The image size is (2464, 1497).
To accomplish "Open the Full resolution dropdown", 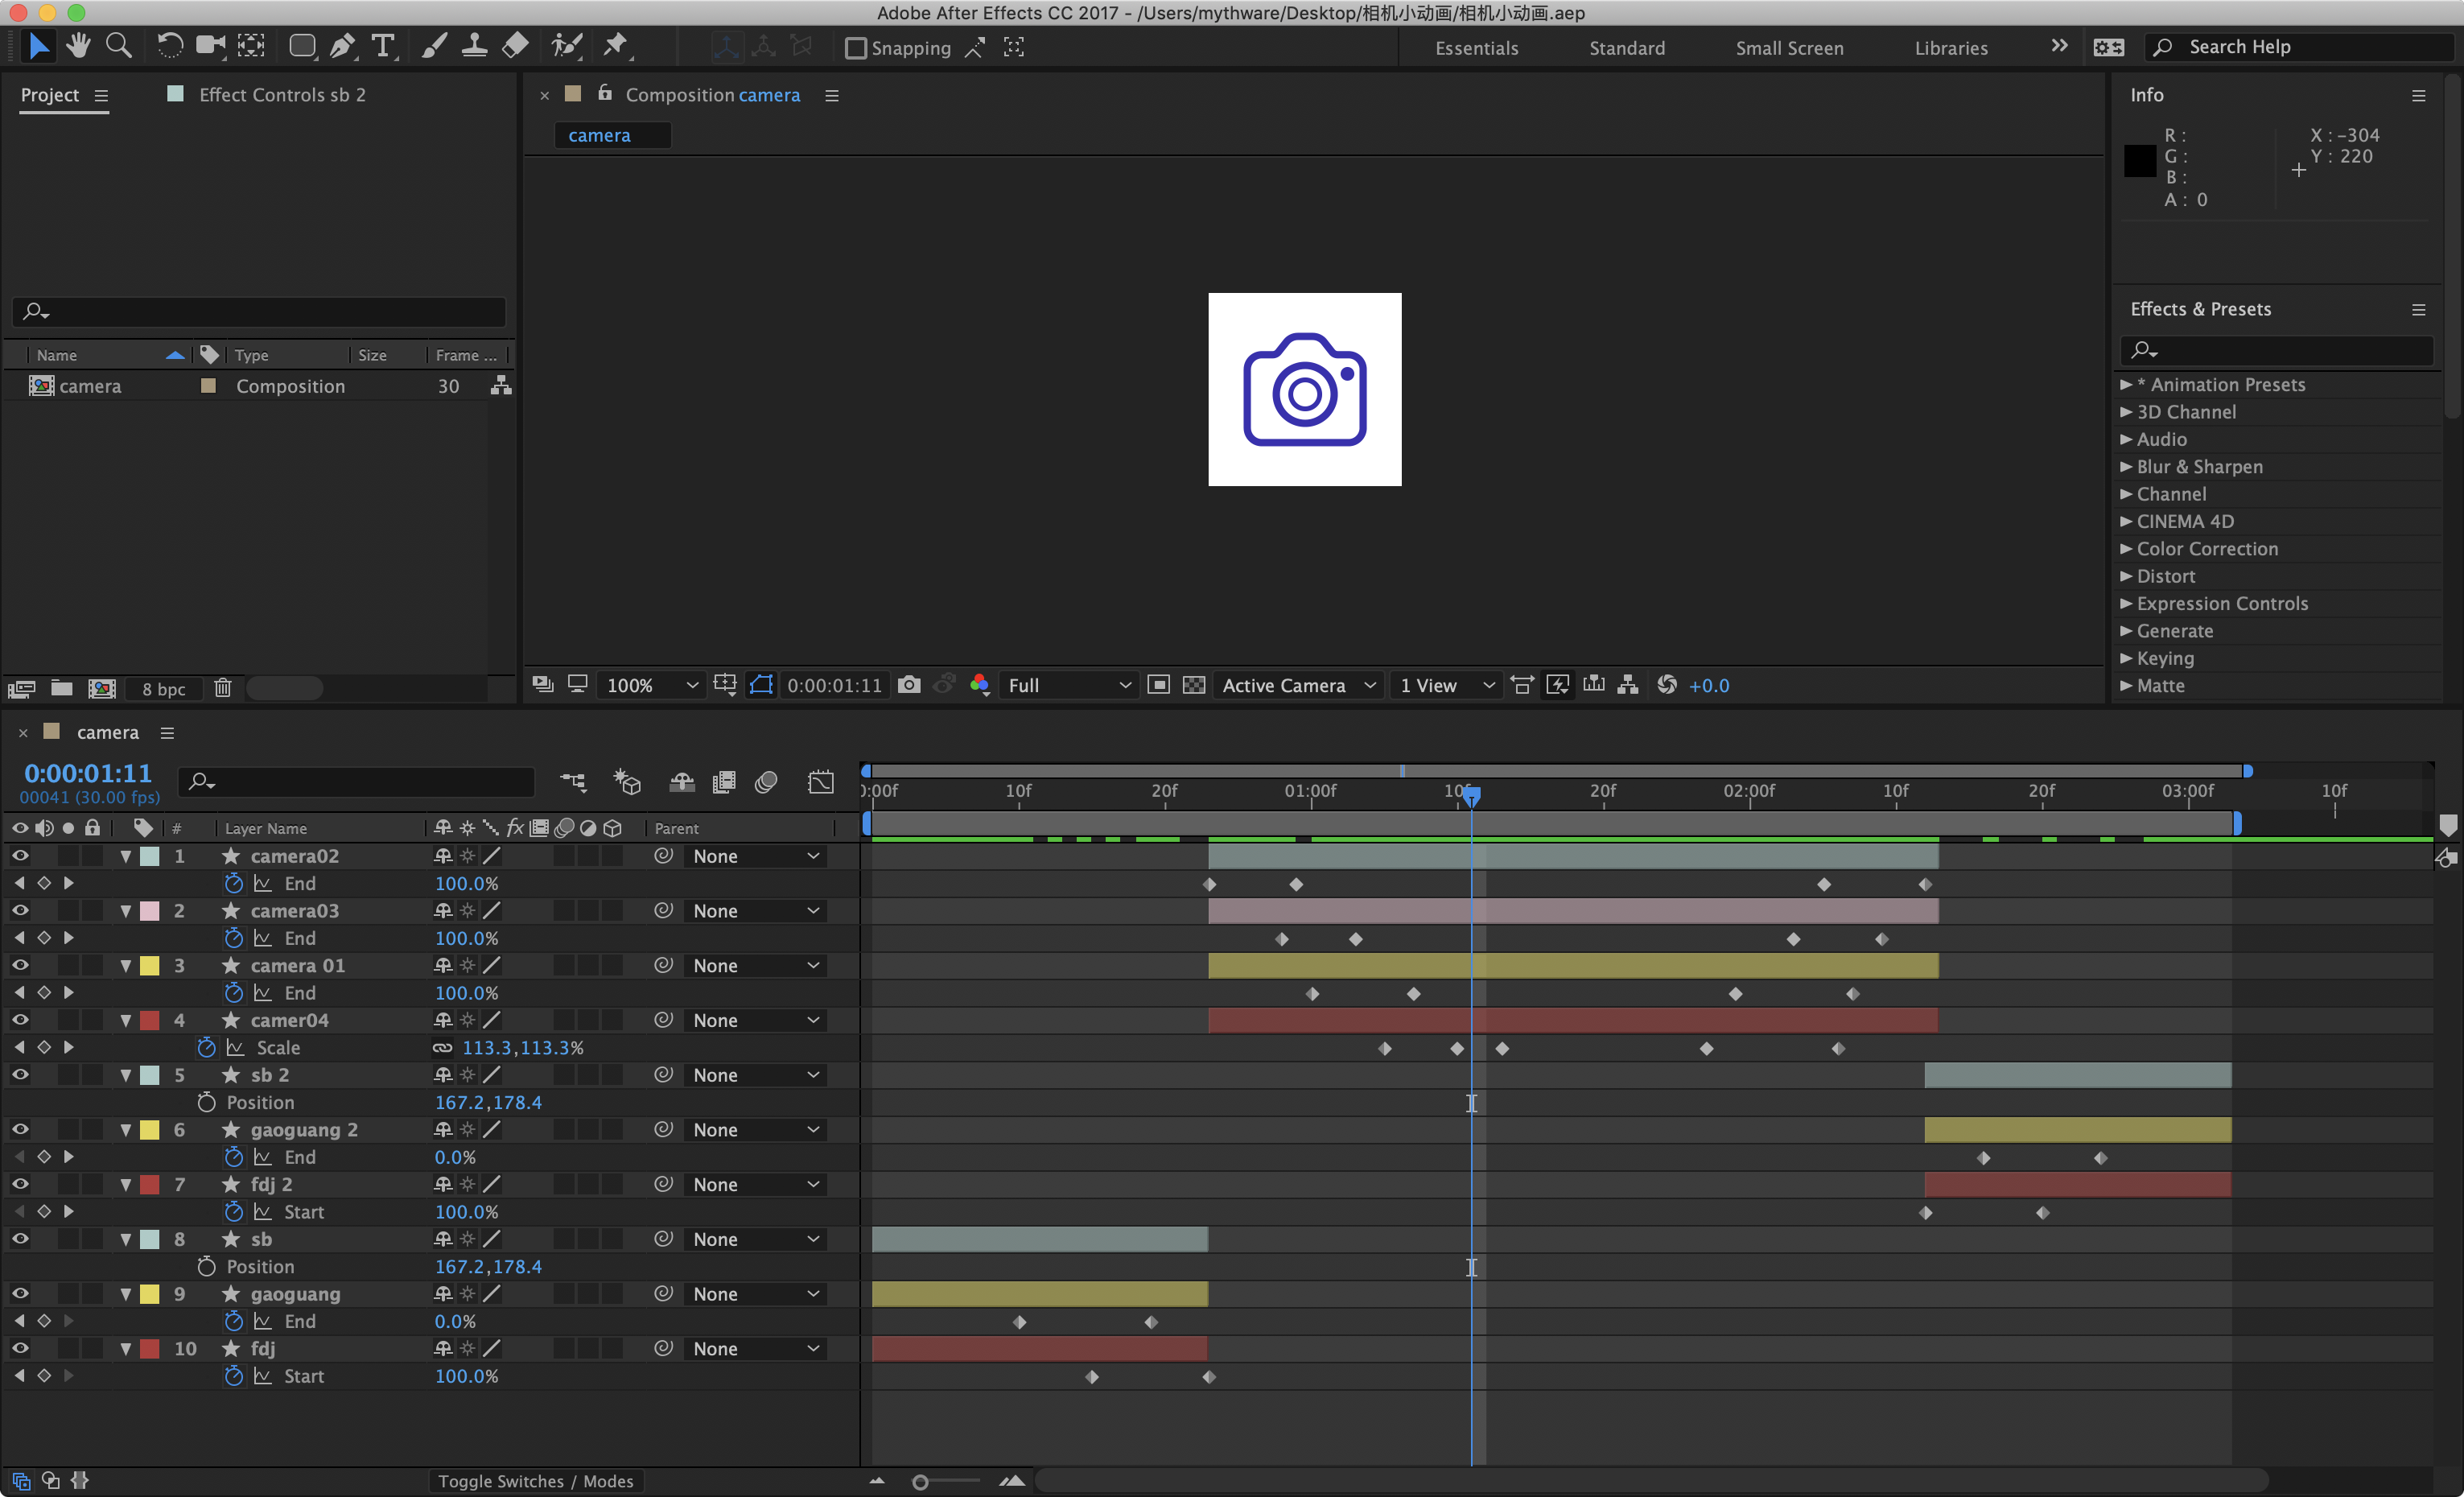I will tap(1069, 685).
